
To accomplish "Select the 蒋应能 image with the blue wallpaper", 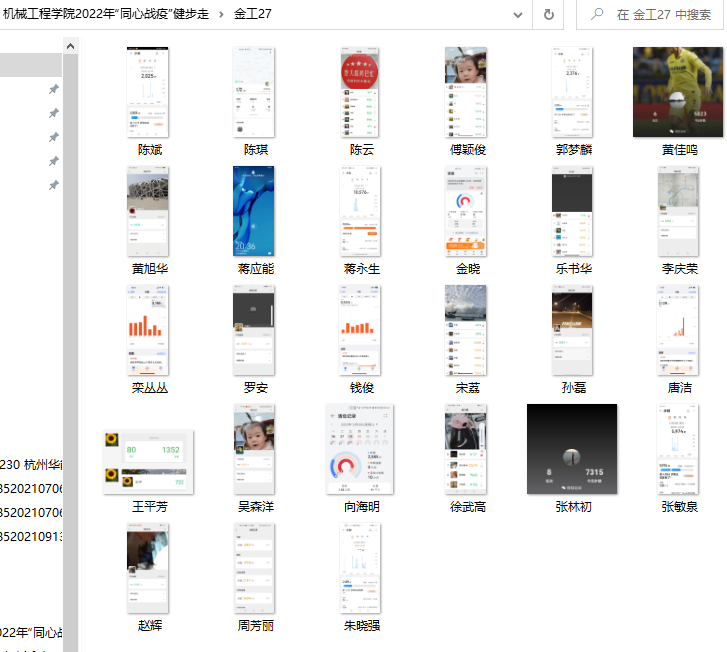I will pos(254,211).
